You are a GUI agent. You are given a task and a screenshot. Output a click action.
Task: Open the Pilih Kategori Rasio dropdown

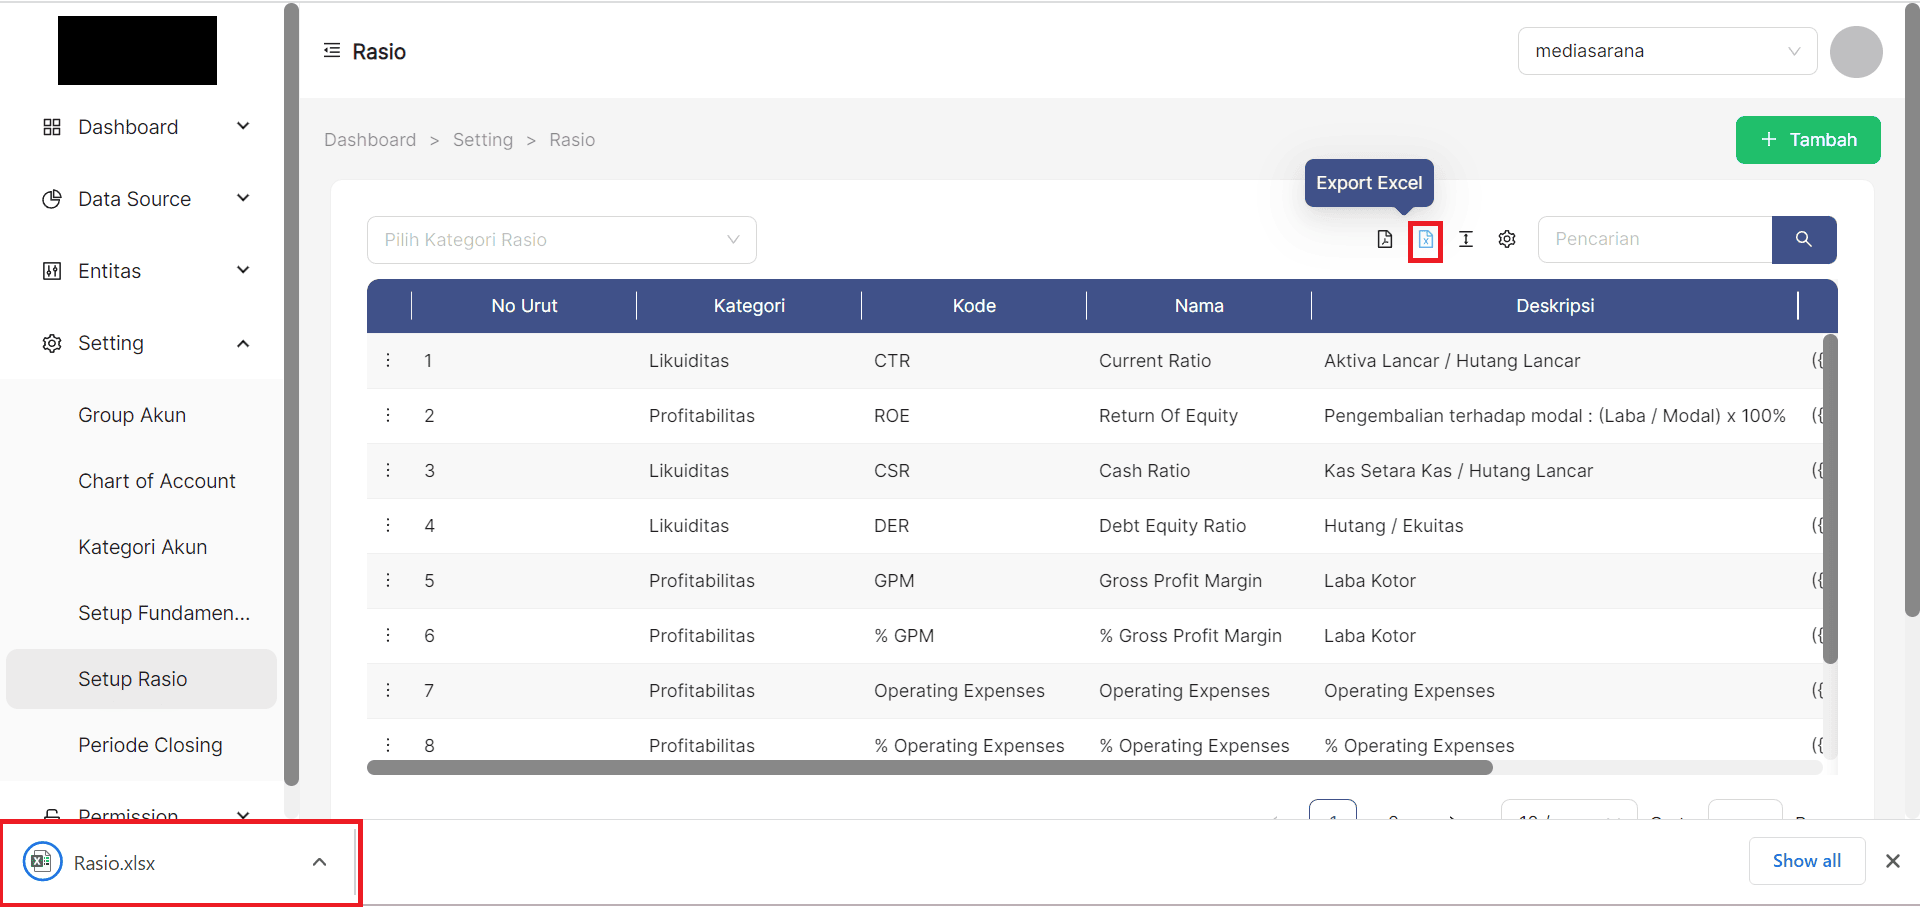(560, 240)
